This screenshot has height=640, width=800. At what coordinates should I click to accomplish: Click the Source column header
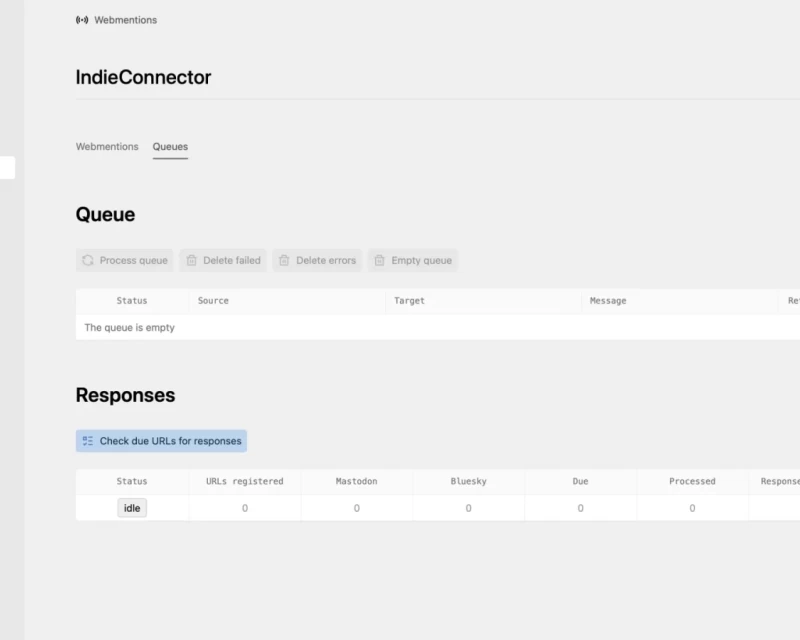pyautogui.click(x=214, y=300)
